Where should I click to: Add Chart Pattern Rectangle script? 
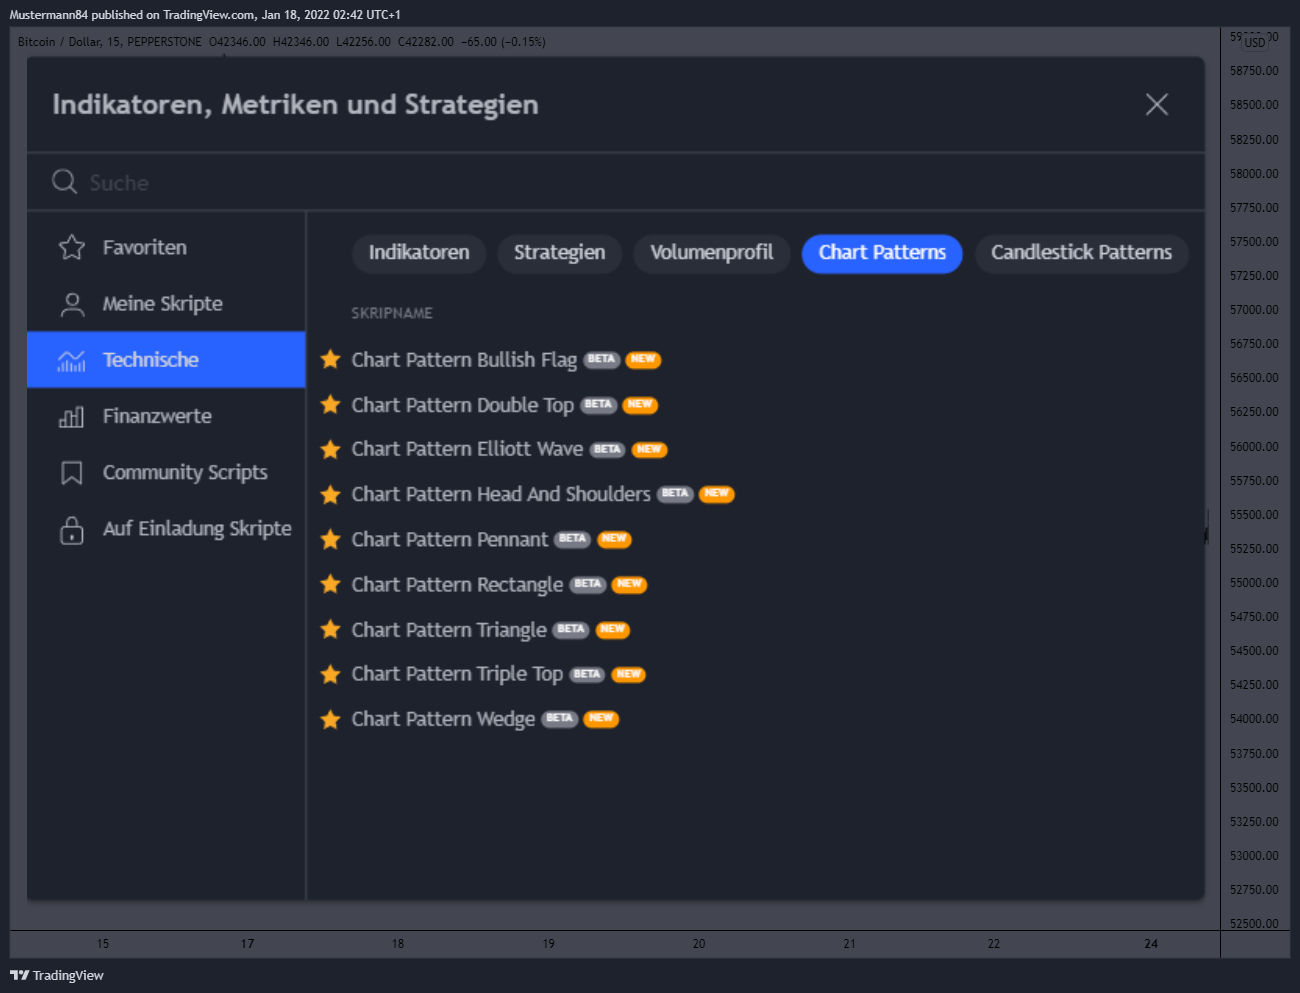[x=457, y=584]
